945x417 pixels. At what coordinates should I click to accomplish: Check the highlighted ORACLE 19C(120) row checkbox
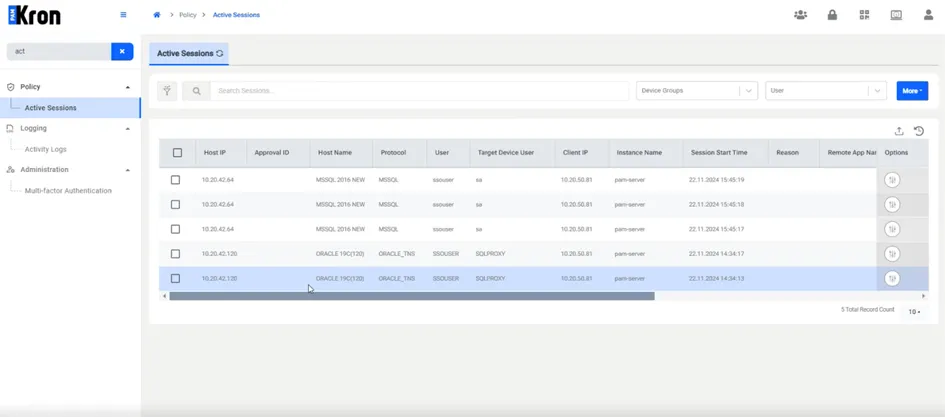pos(175,278)
